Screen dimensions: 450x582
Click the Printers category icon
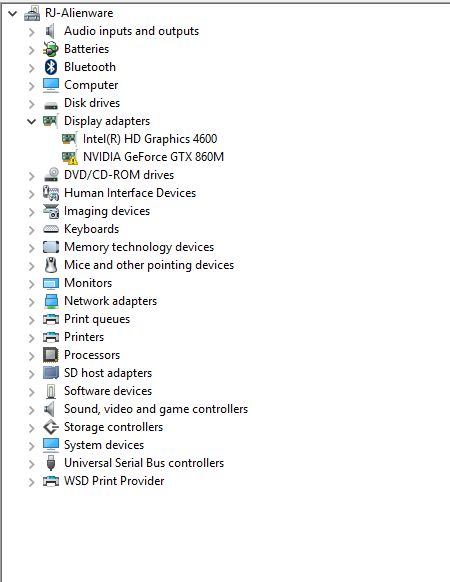click(51, 337)
